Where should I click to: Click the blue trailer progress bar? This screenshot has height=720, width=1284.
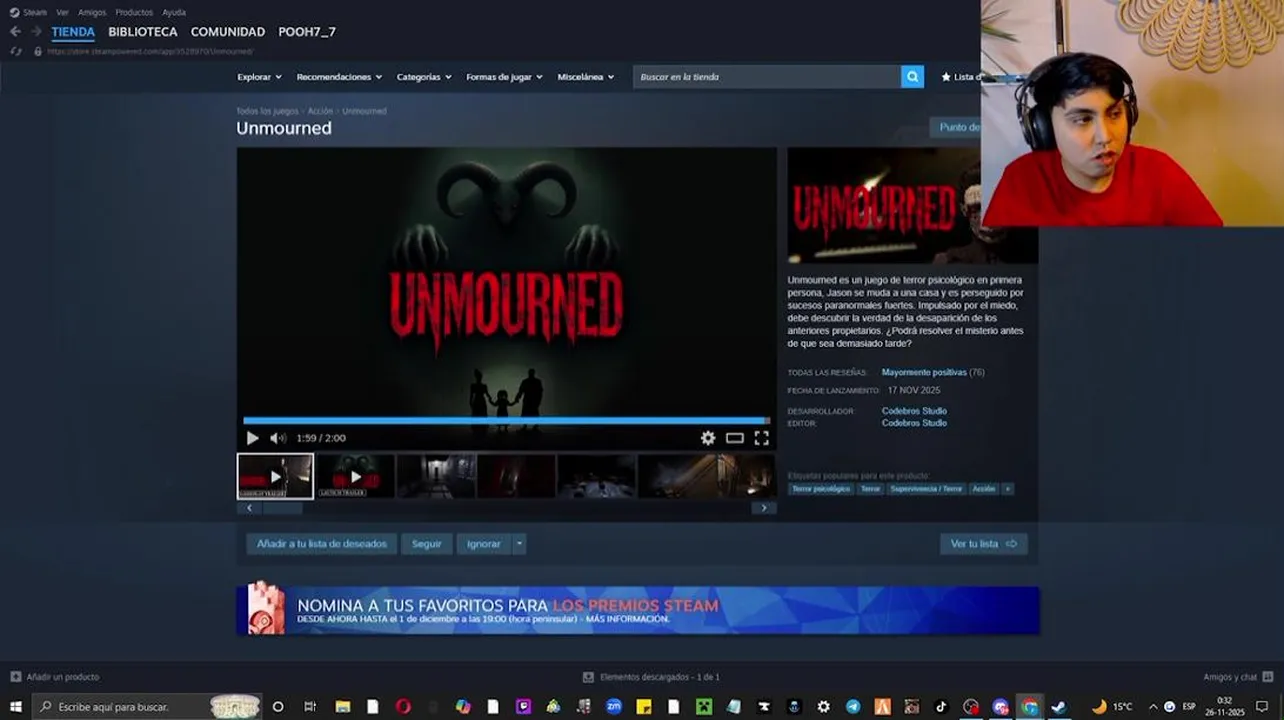[506, 421]
